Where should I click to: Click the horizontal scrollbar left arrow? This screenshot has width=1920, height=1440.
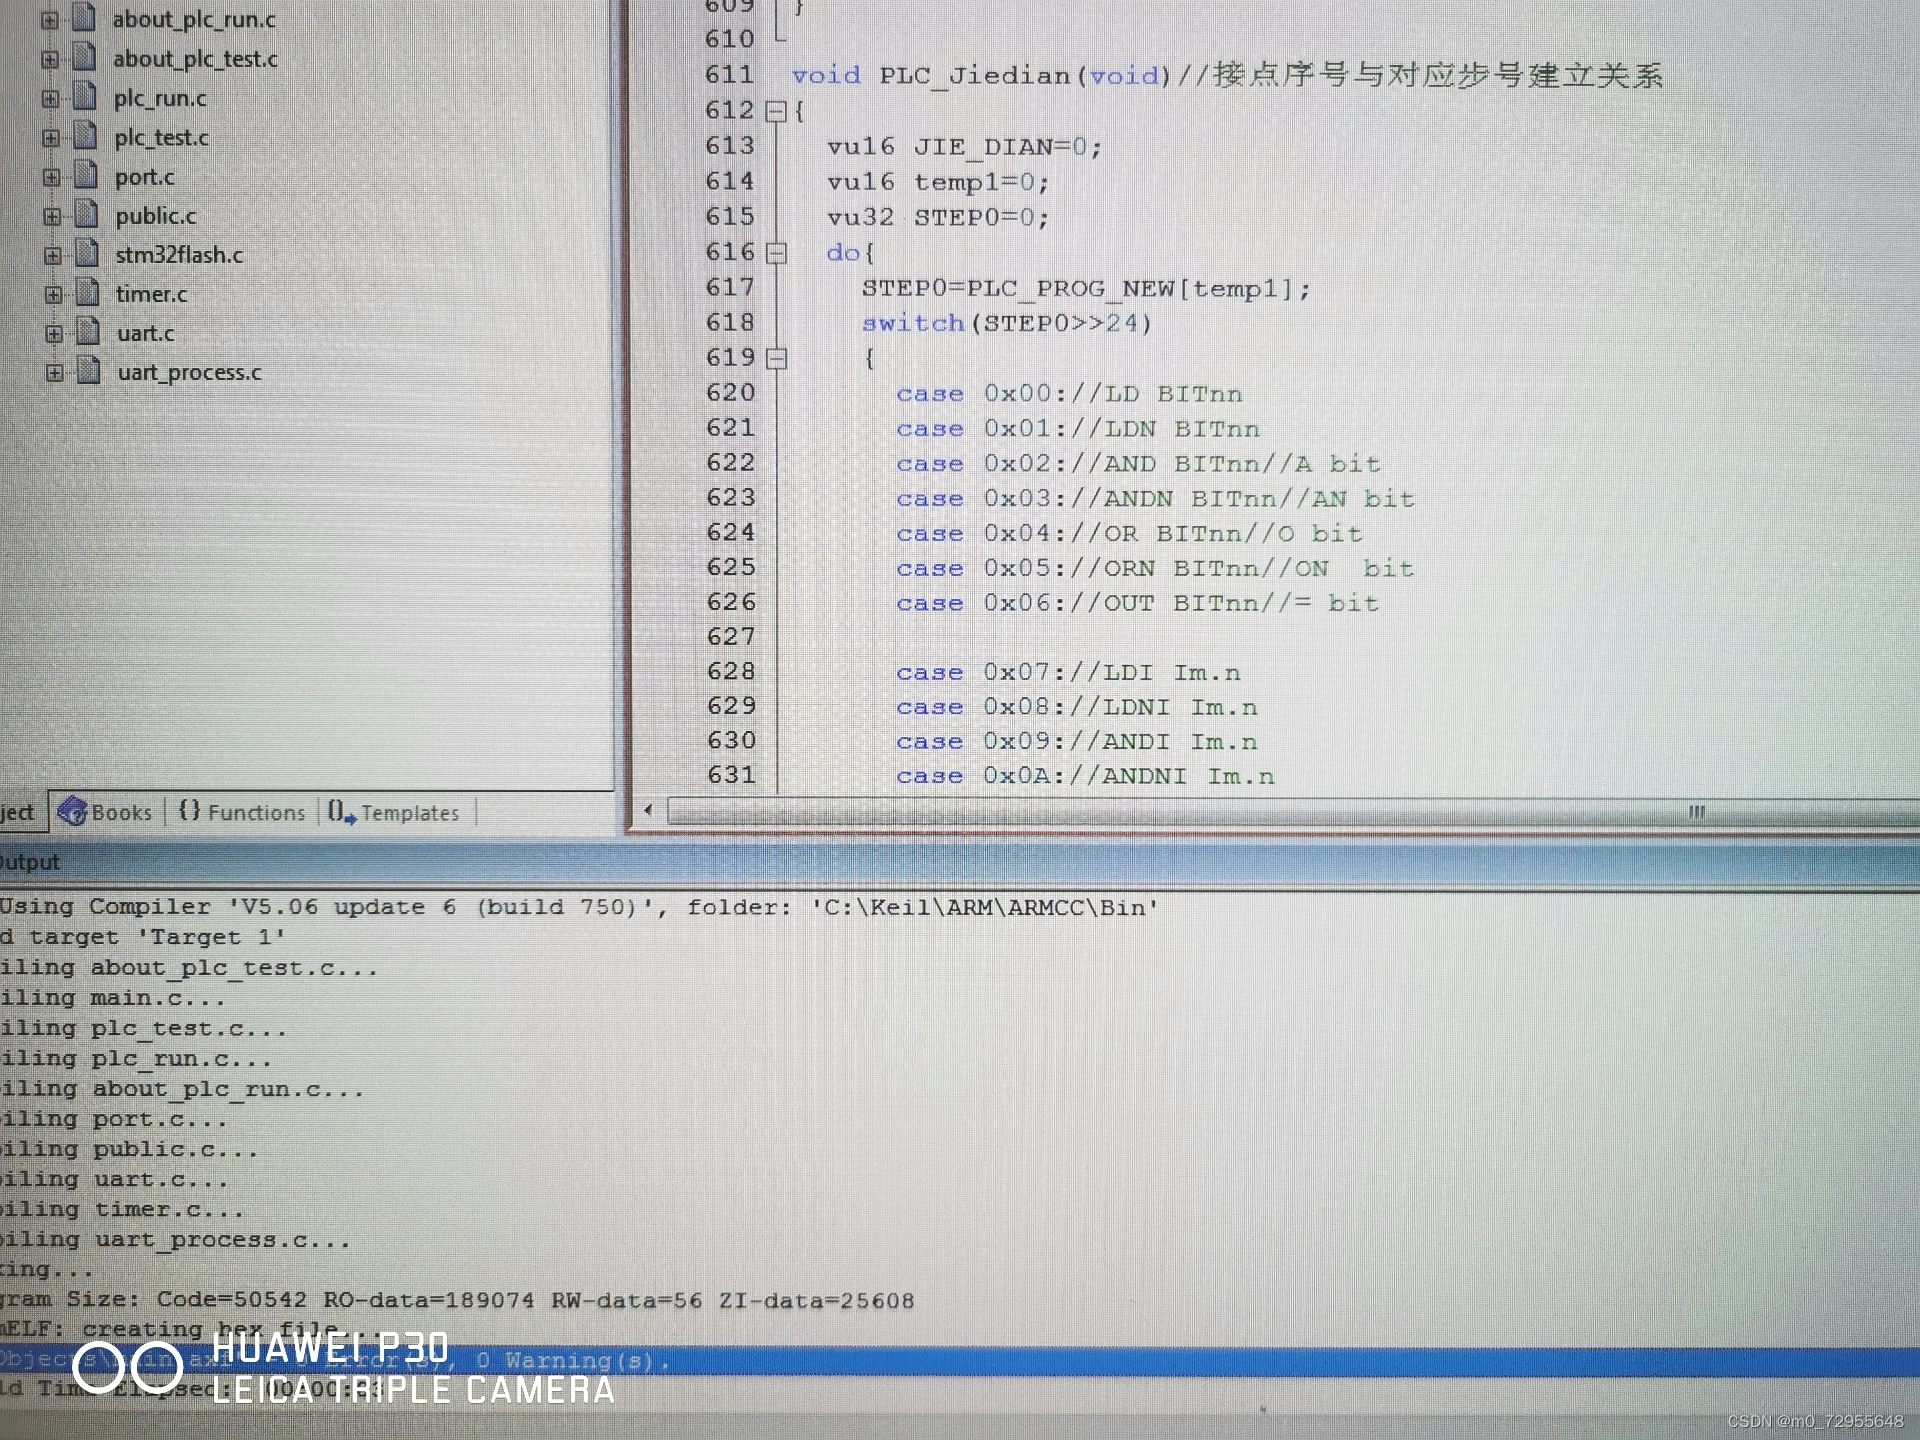click(648, 810)
